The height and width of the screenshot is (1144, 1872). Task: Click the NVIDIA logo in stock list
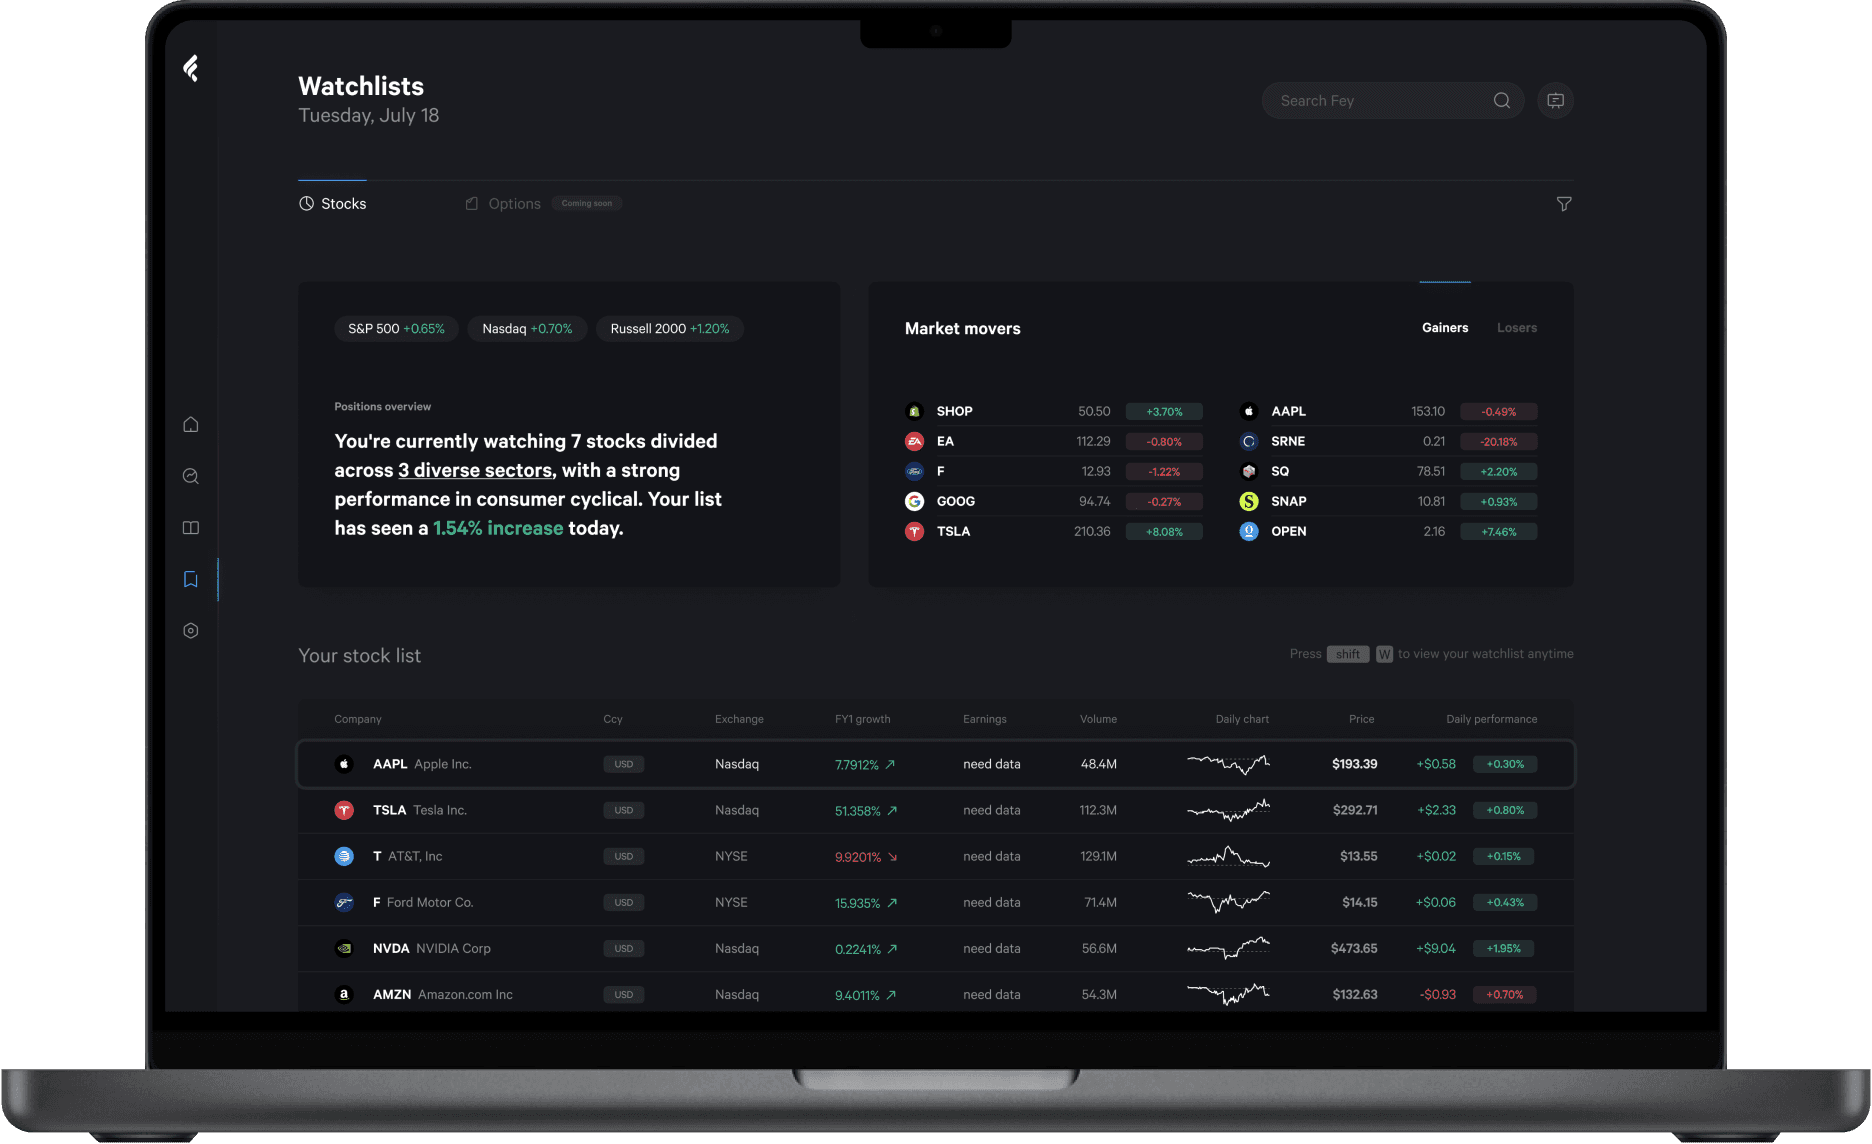pyautogui.click(x=344, y=948)
